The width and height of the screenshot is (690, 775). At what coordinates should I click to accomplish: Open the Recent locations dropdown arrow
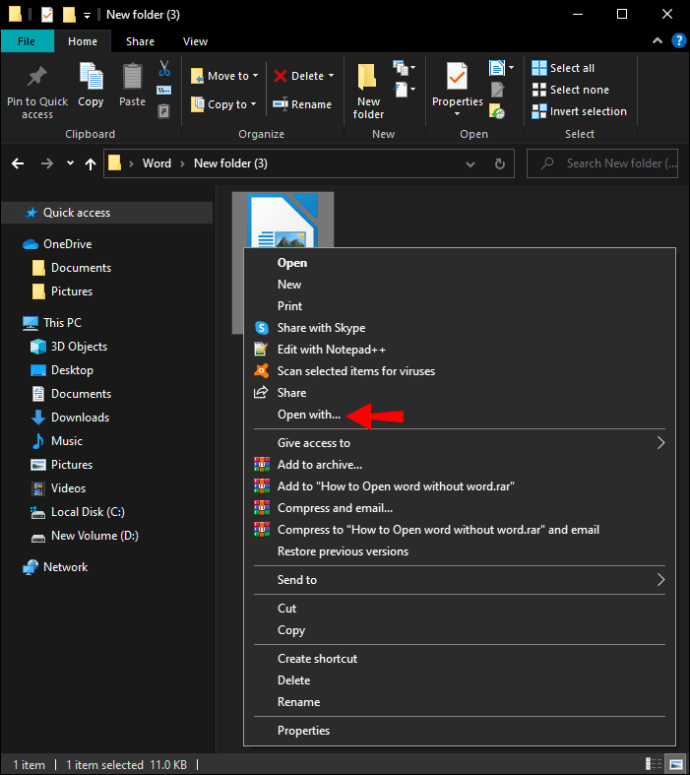pyautogui.click(x=70, y=163)
